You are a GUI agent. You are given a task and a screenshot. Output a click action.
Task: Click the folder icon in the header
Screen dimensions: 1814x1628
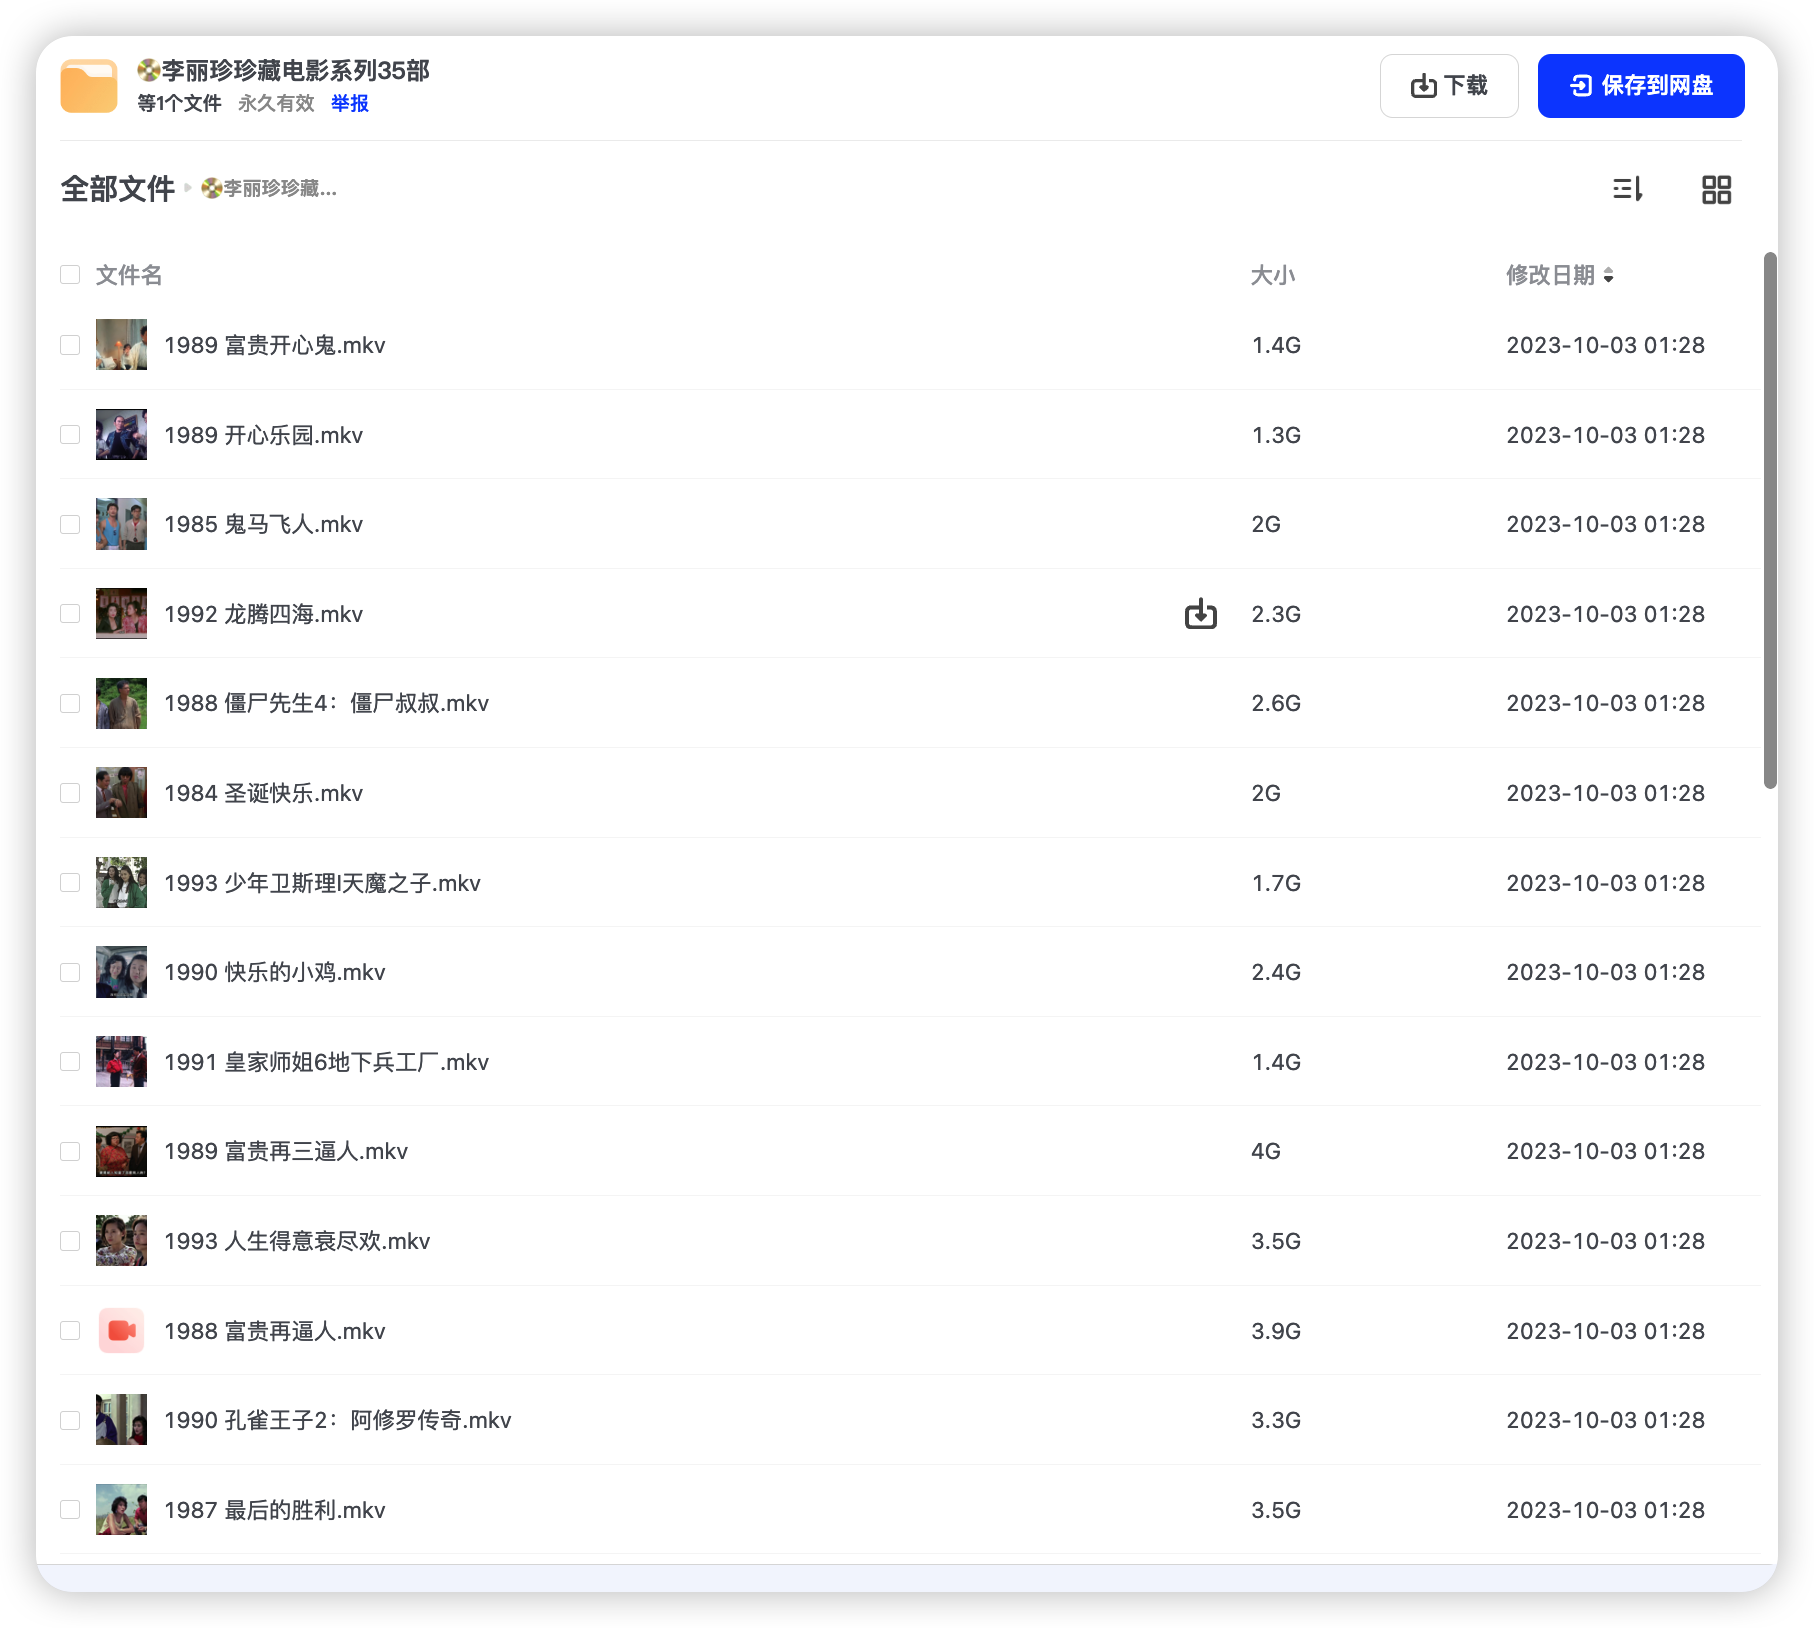89,86
